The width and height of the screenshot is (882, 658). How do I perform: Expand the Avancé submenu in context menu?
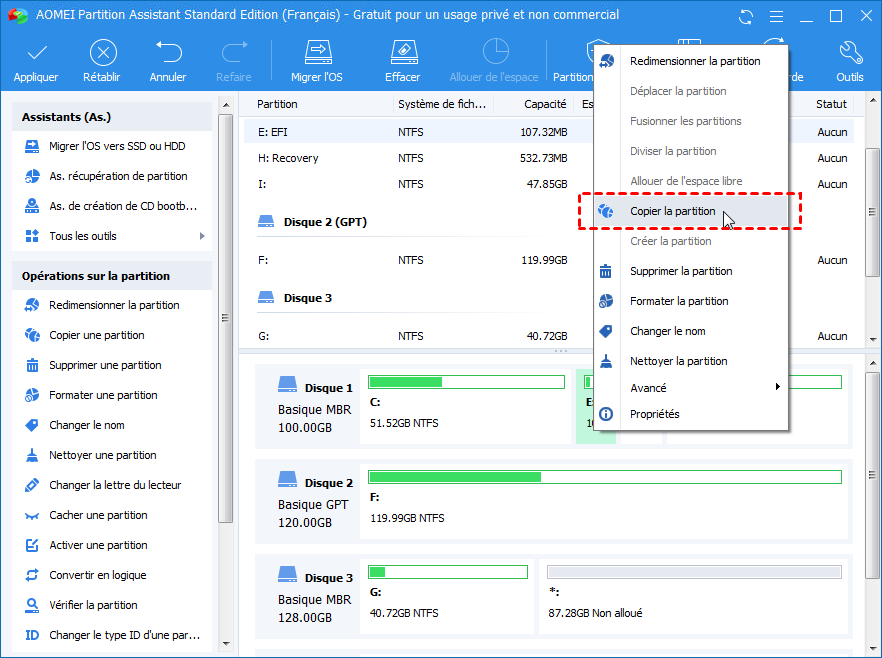[777, 387]
